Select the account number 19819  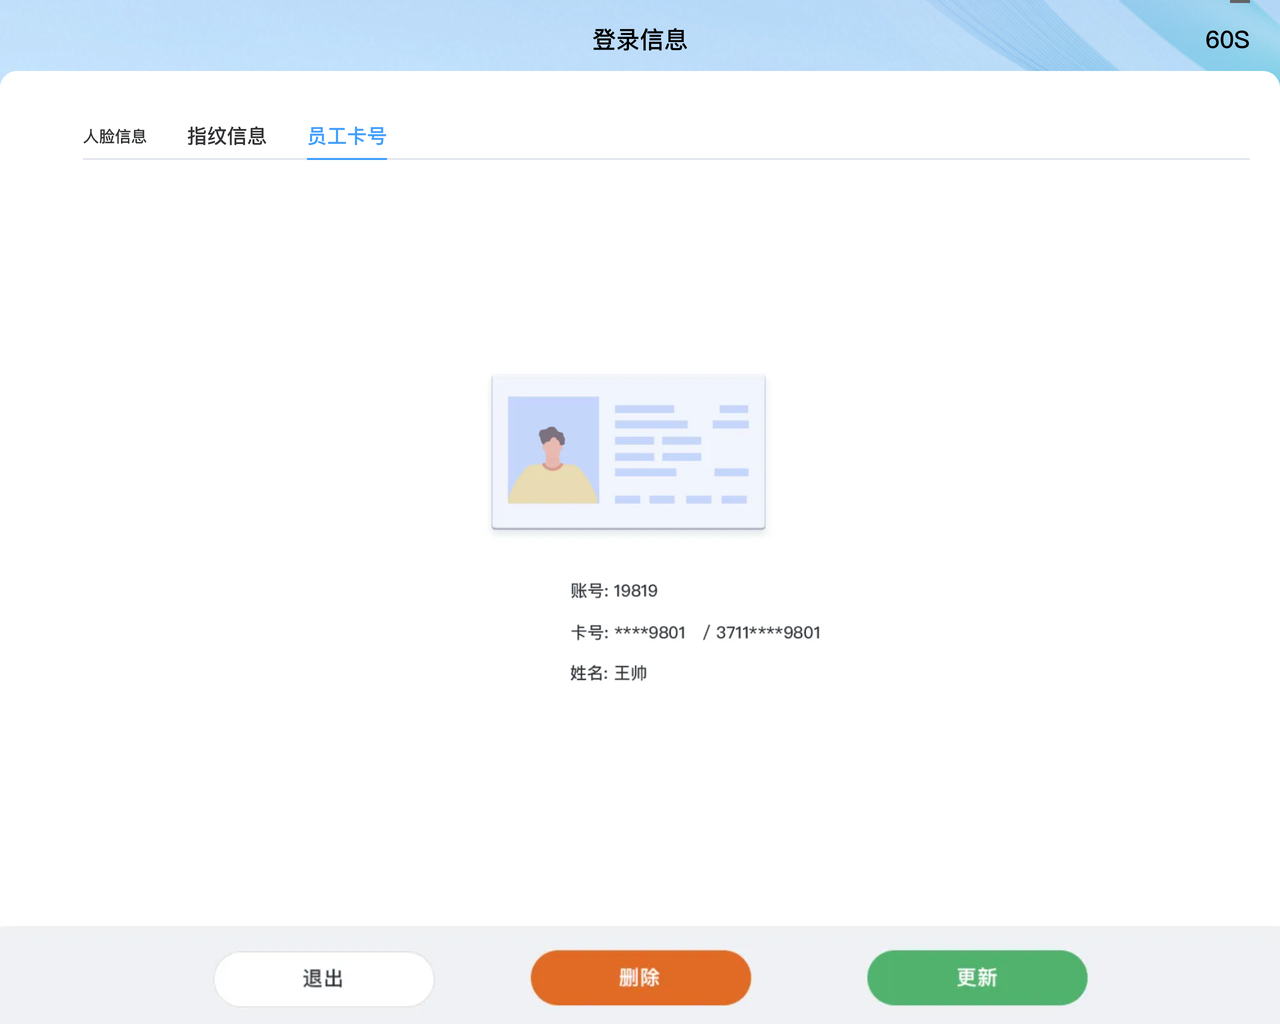635,591
